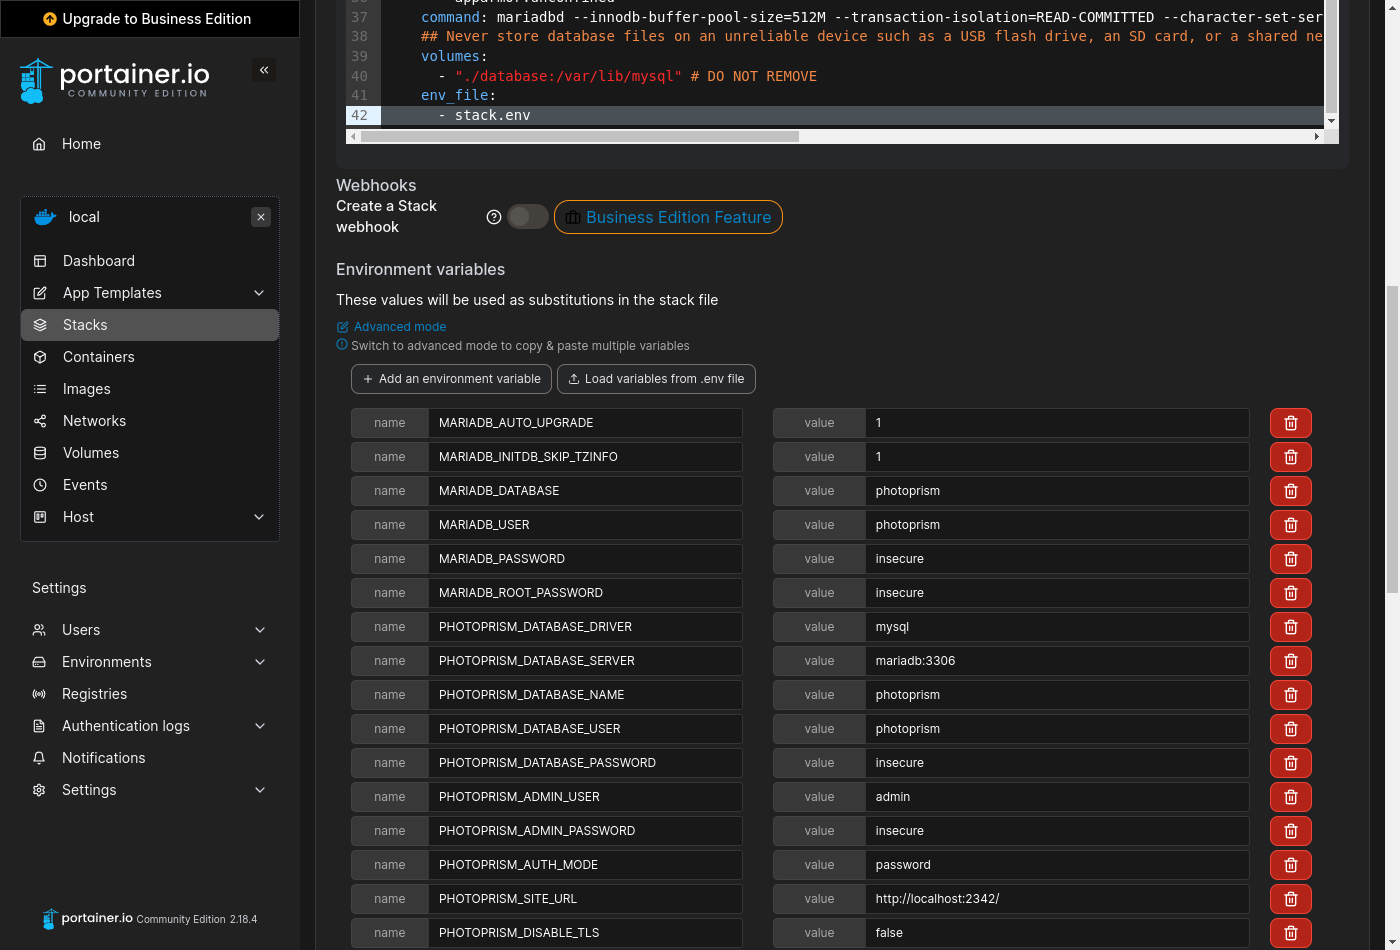Open the Dashboard page
This screenshot has width=1400, height=950.
click(x=98, y=260)
